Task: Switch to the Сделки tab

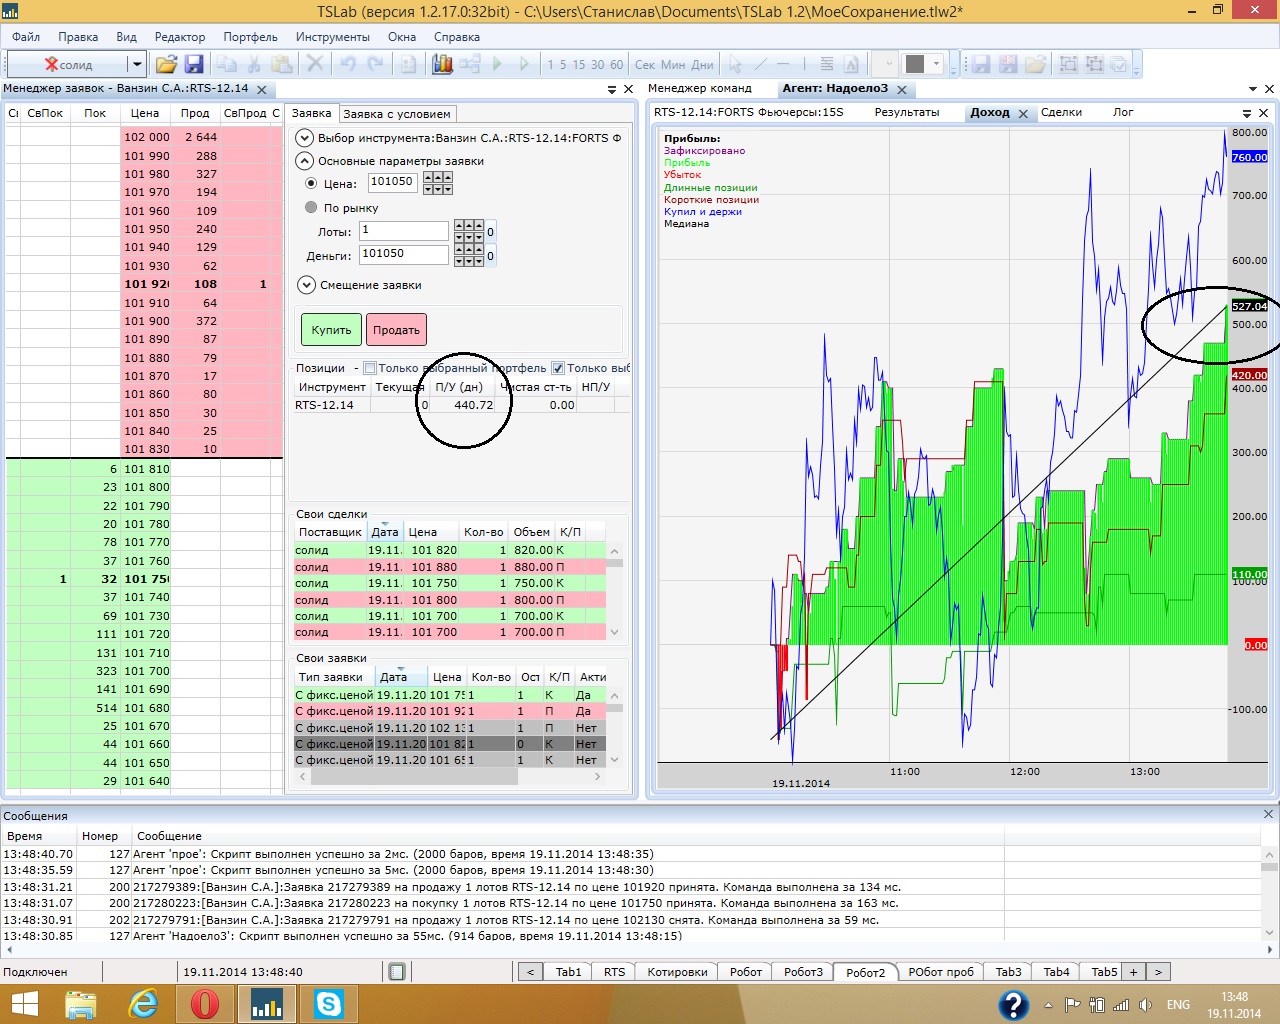Action: pos(1061,113)
